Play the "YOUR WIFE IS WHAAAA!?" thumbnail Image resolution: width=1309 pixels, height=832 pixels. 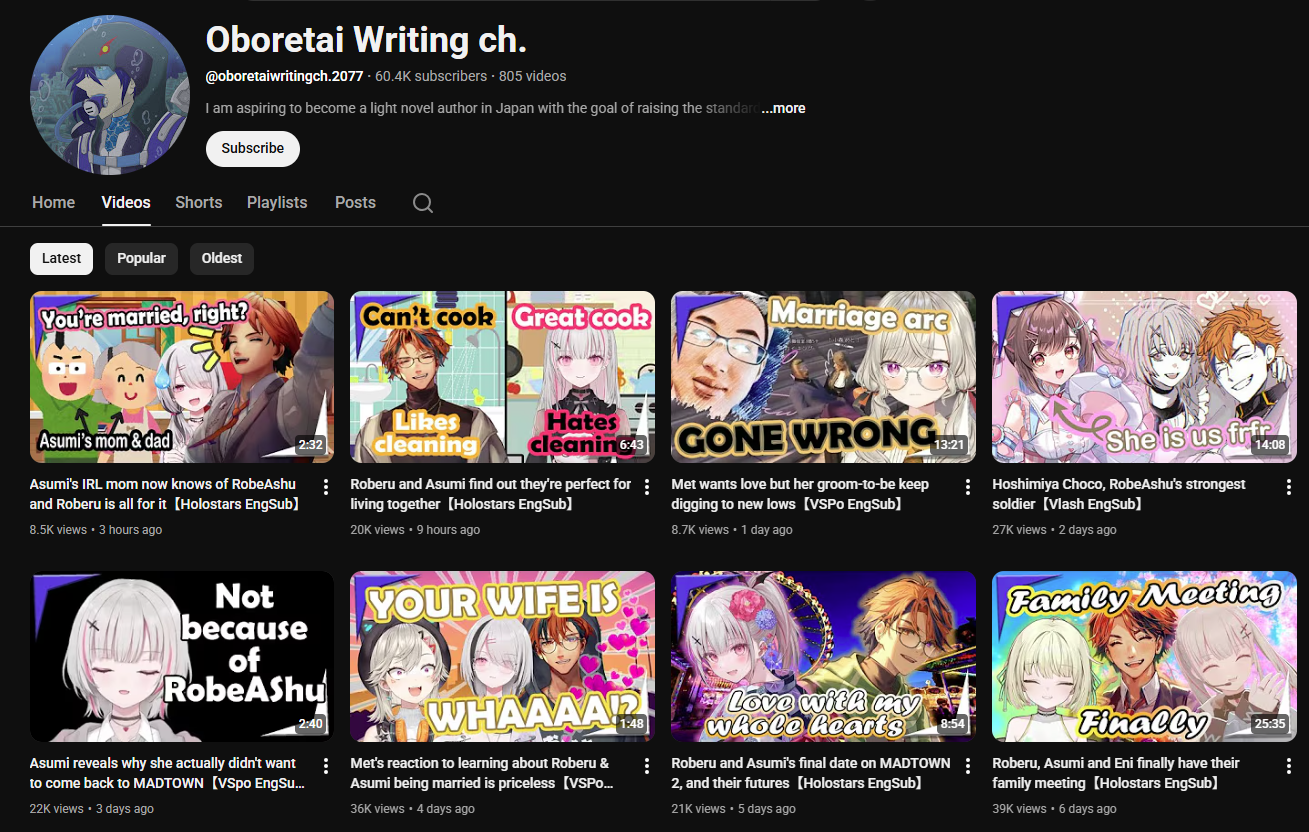(x=503, y=656)
